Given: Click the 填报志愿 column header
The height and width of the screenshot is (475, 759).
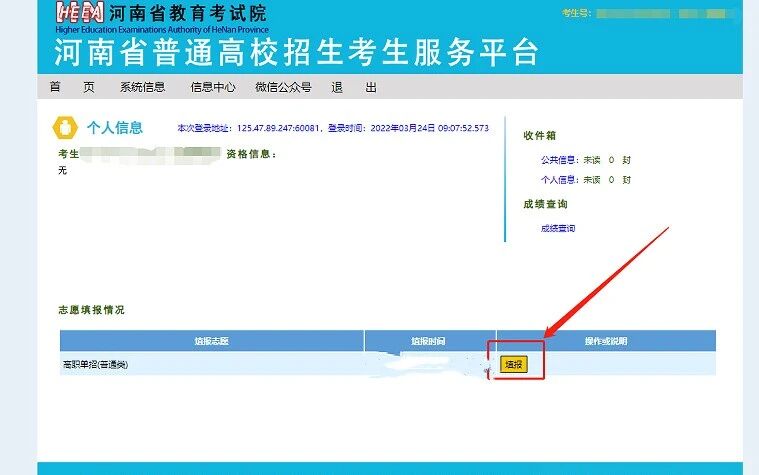Looking at the screenshot, I should (x=211, y=341).
